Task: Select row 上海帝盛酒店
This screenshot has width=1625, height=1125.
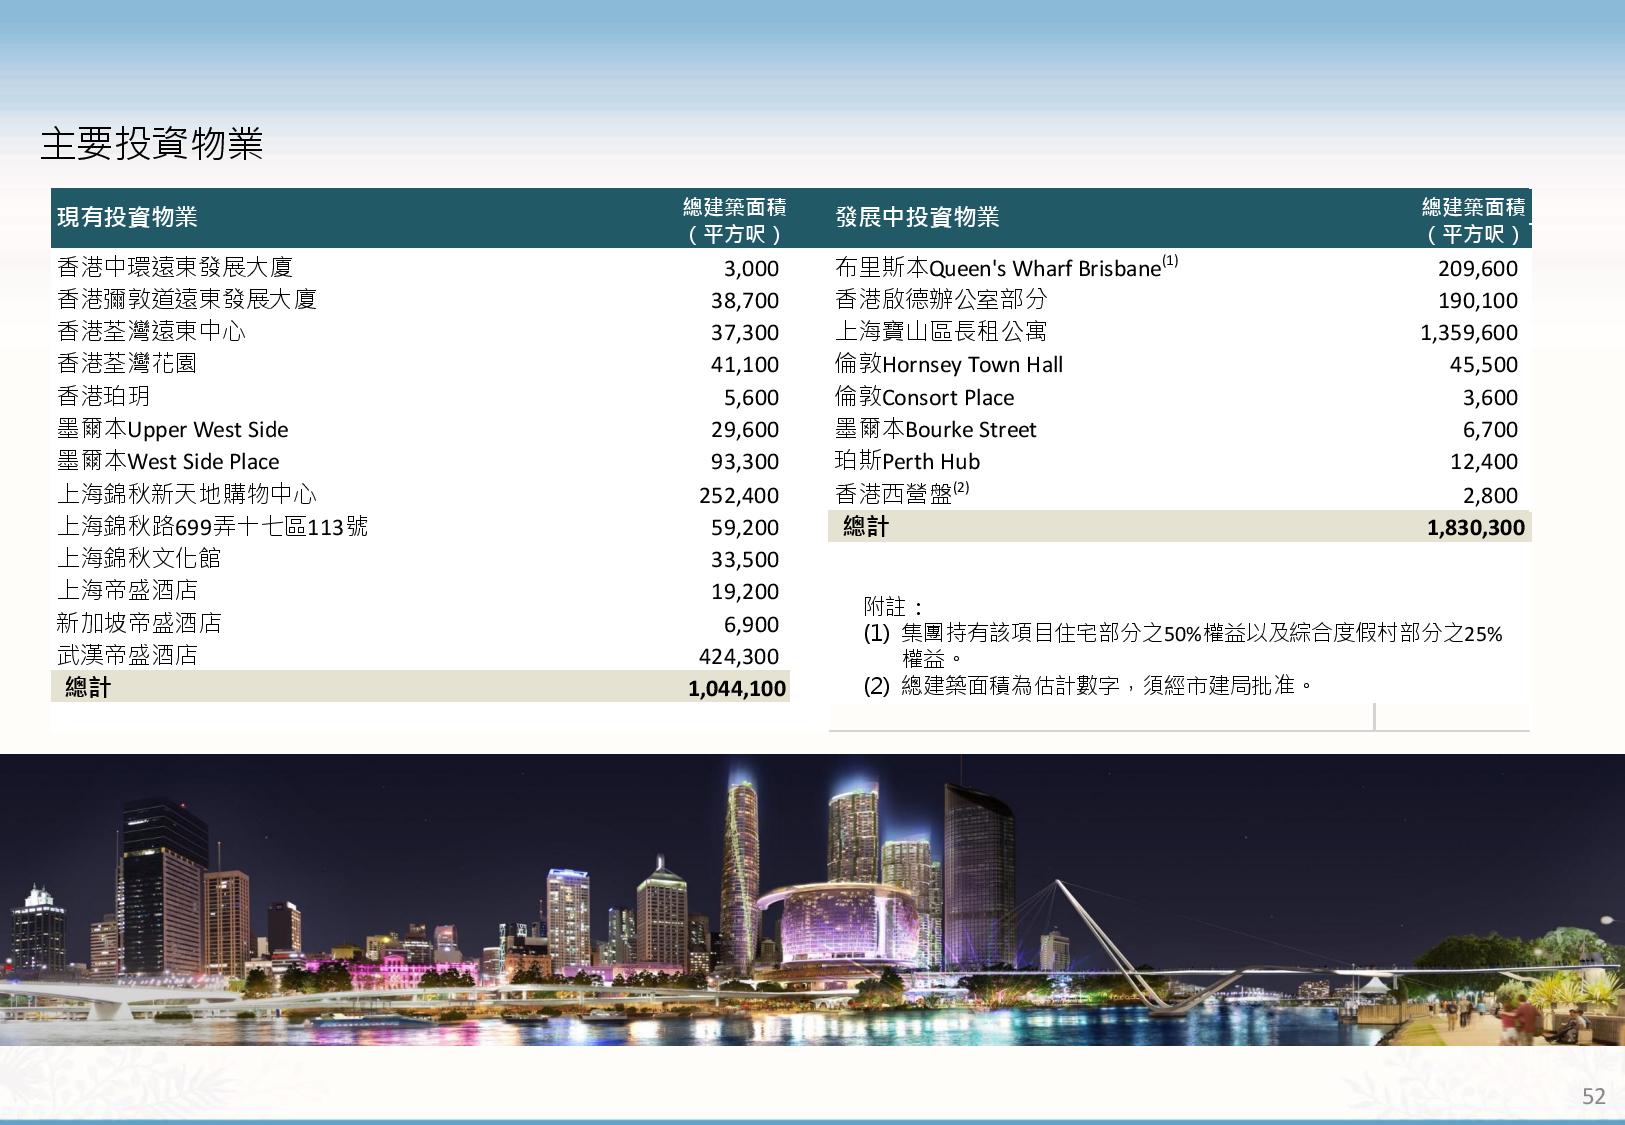Action: pos(420,590)
